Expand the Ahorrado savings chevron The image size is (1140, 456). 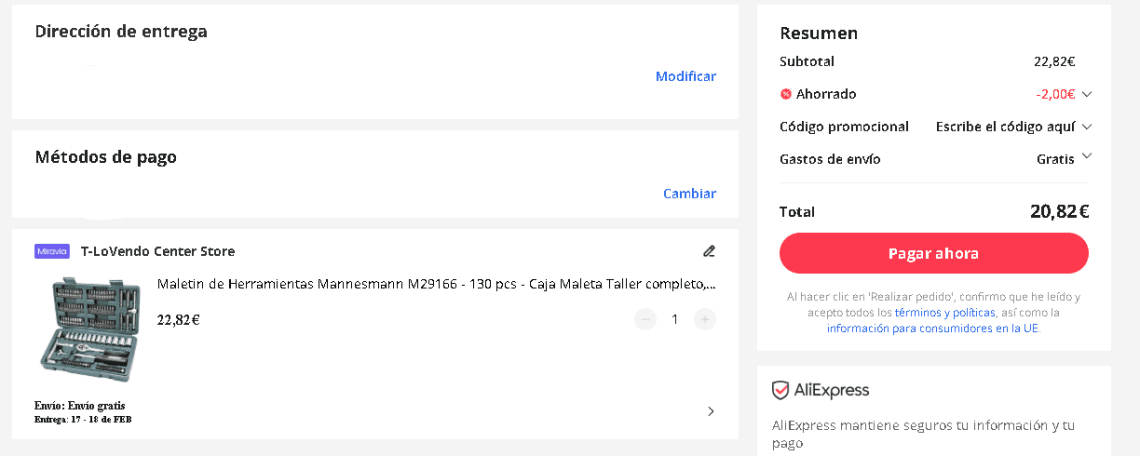pos(1087,94)
